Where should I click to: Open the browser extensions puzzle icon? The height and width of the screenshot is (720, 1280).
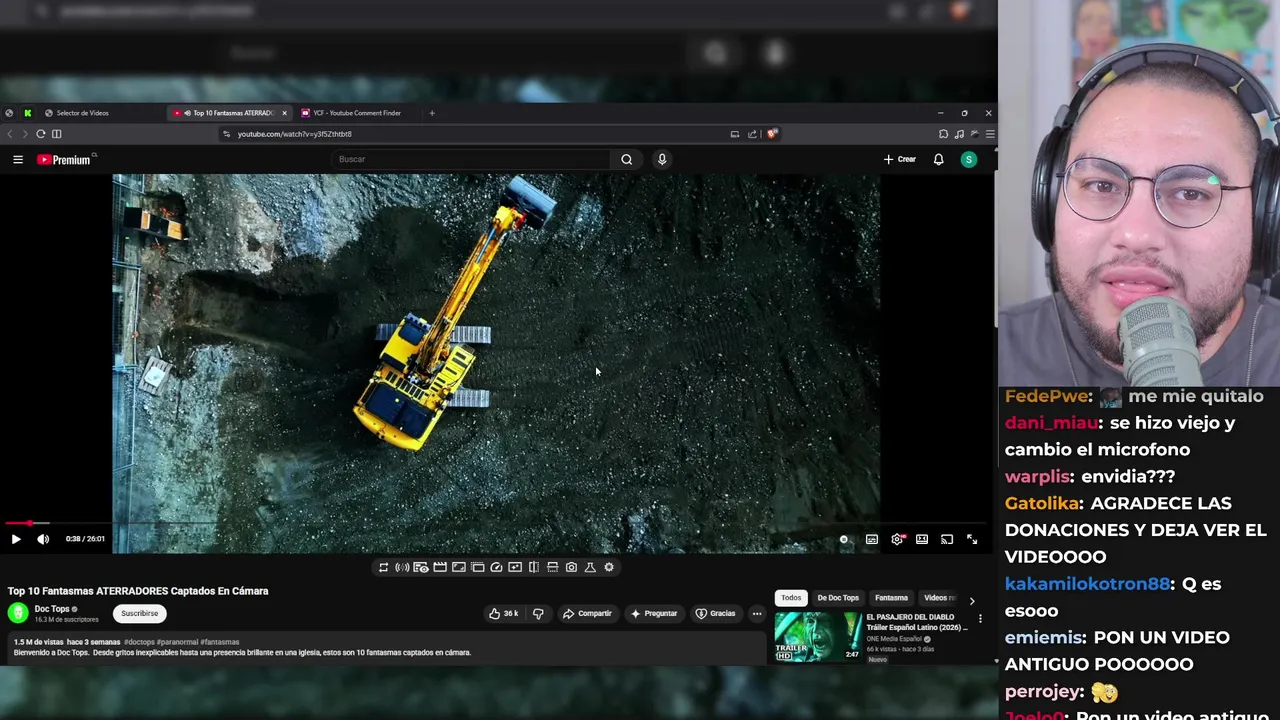point(943,134)
